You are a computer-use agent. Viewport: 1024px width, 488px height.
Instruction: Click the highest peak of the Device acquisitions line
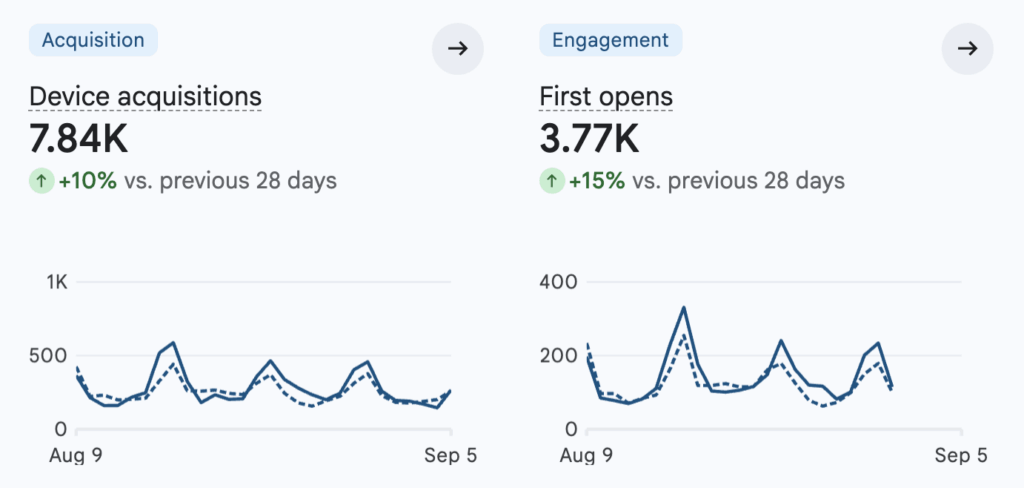coord(173,342)
